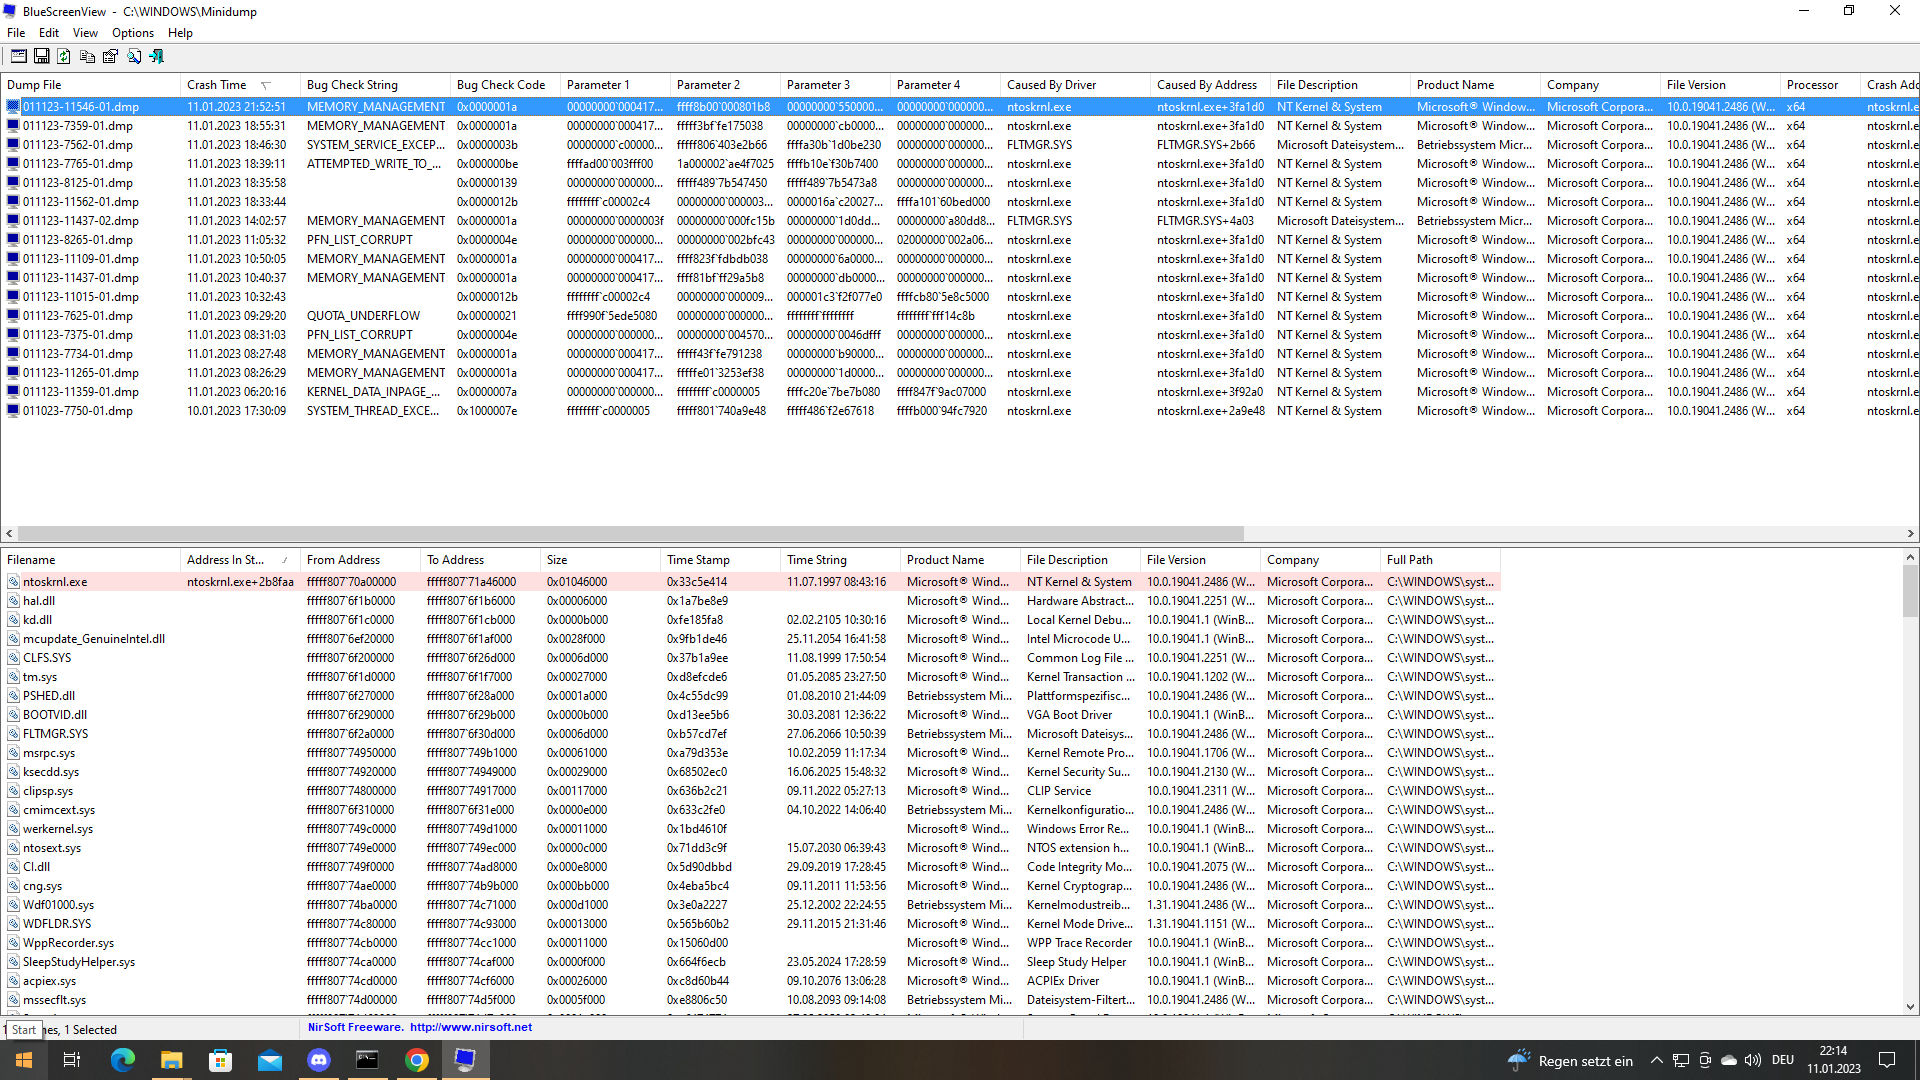Open the Options menu

coord(132,33)
